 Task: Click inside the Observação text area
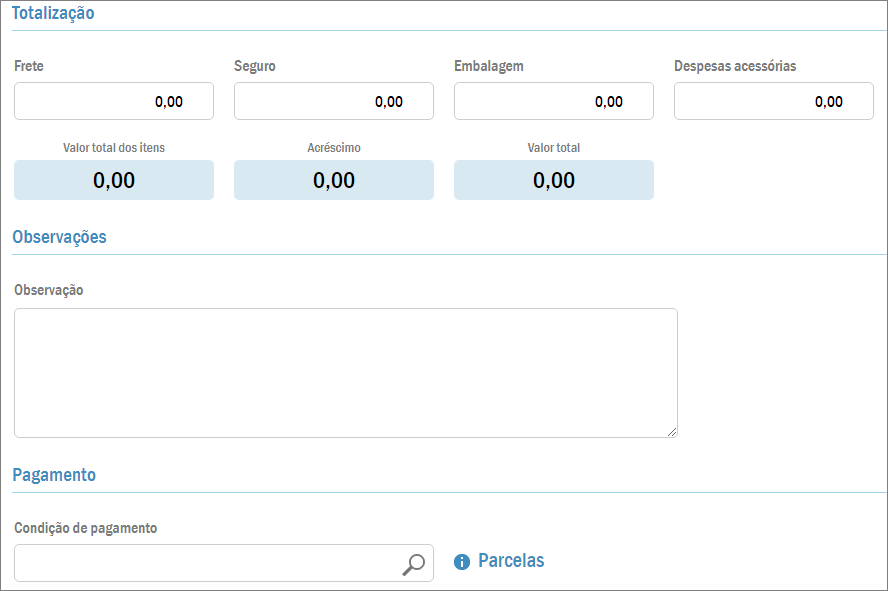pyautogui.click(x=346, y=373)
